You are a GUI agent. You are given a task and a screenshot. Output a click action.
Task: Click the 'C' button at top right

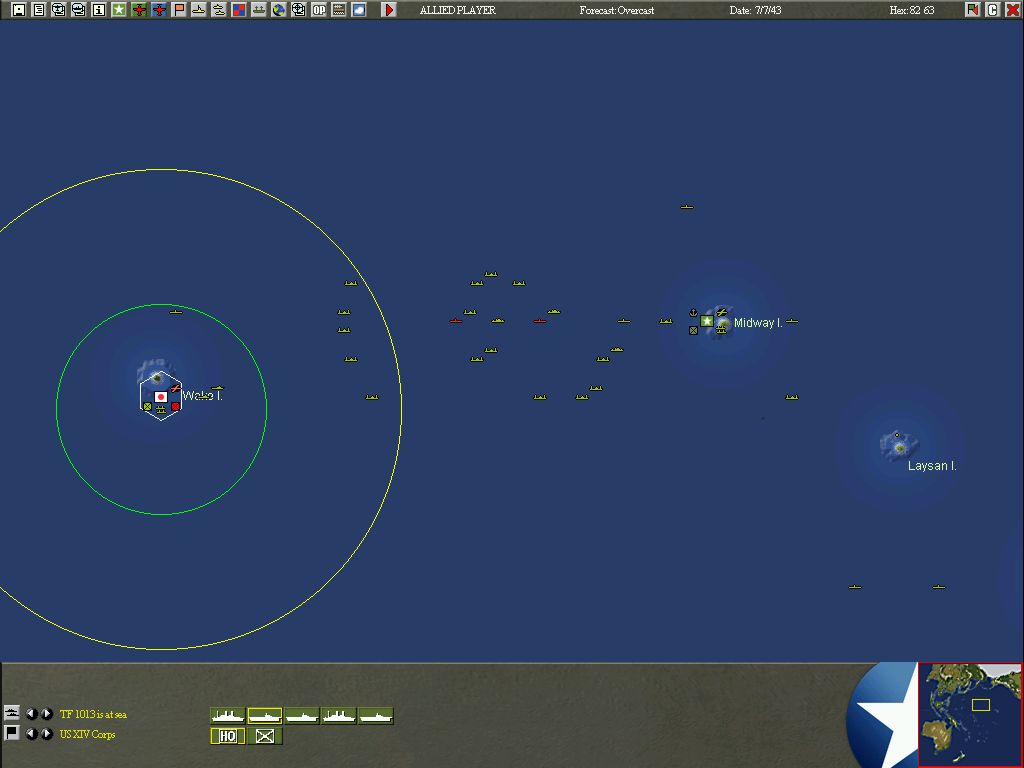(993, 10)
